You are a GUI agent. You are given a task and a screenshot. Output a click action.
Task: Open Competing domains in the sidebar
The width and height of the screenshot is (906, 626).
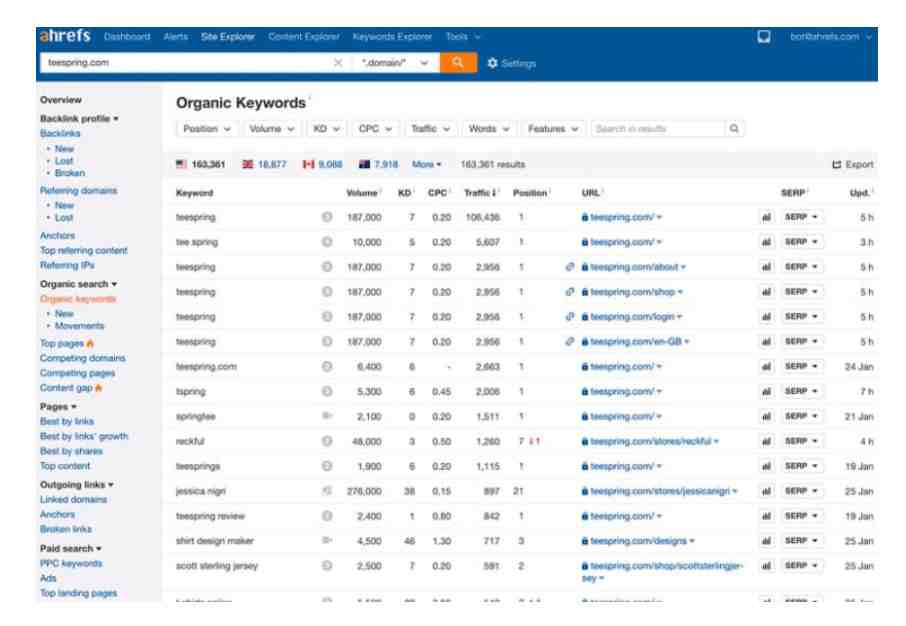(83, 358)
